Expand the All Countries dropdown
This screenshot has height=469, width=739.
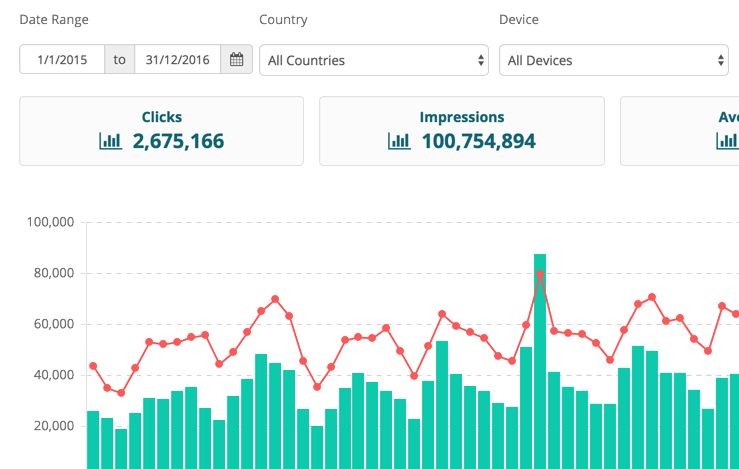[x=373, y=60]
